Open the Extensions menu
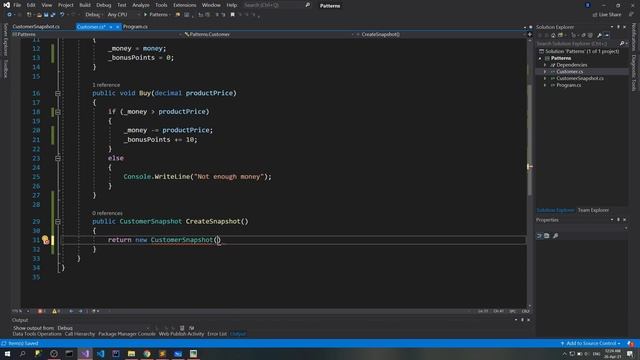This screenshot has height=360, width=640. (184, 5)
